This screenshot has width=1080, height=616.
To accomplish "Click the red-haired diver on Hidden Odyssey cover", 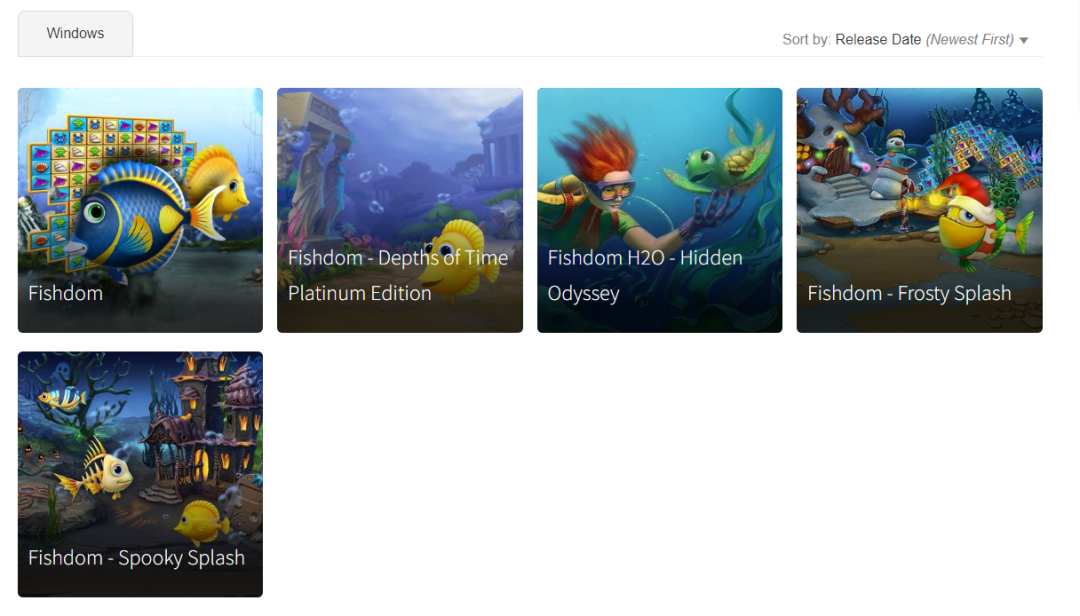I will click(599, 186).
